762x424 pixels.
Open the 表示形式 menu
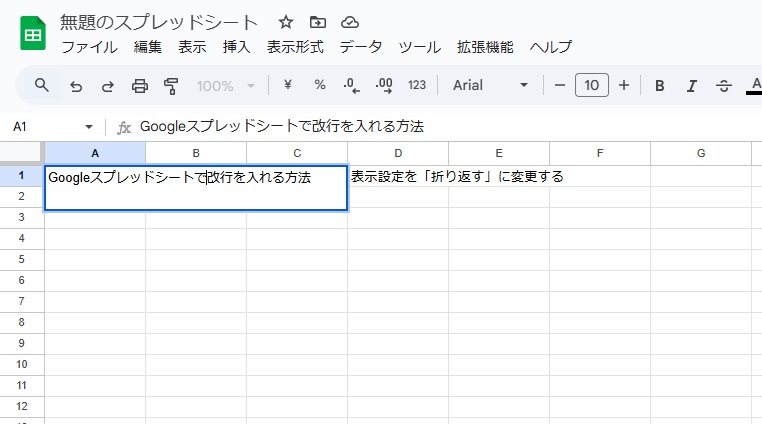295,47
